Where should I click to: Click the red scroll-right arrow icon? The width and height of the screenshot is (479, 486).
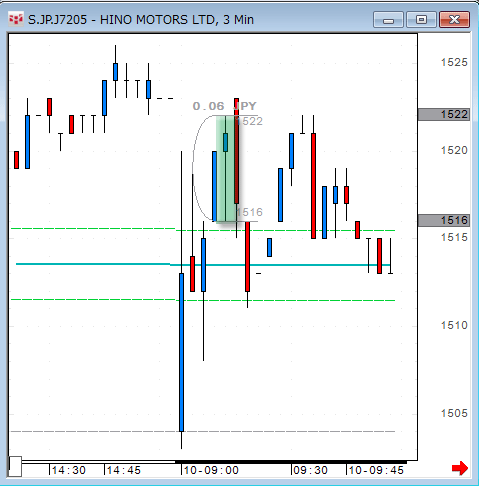[460, 468]
